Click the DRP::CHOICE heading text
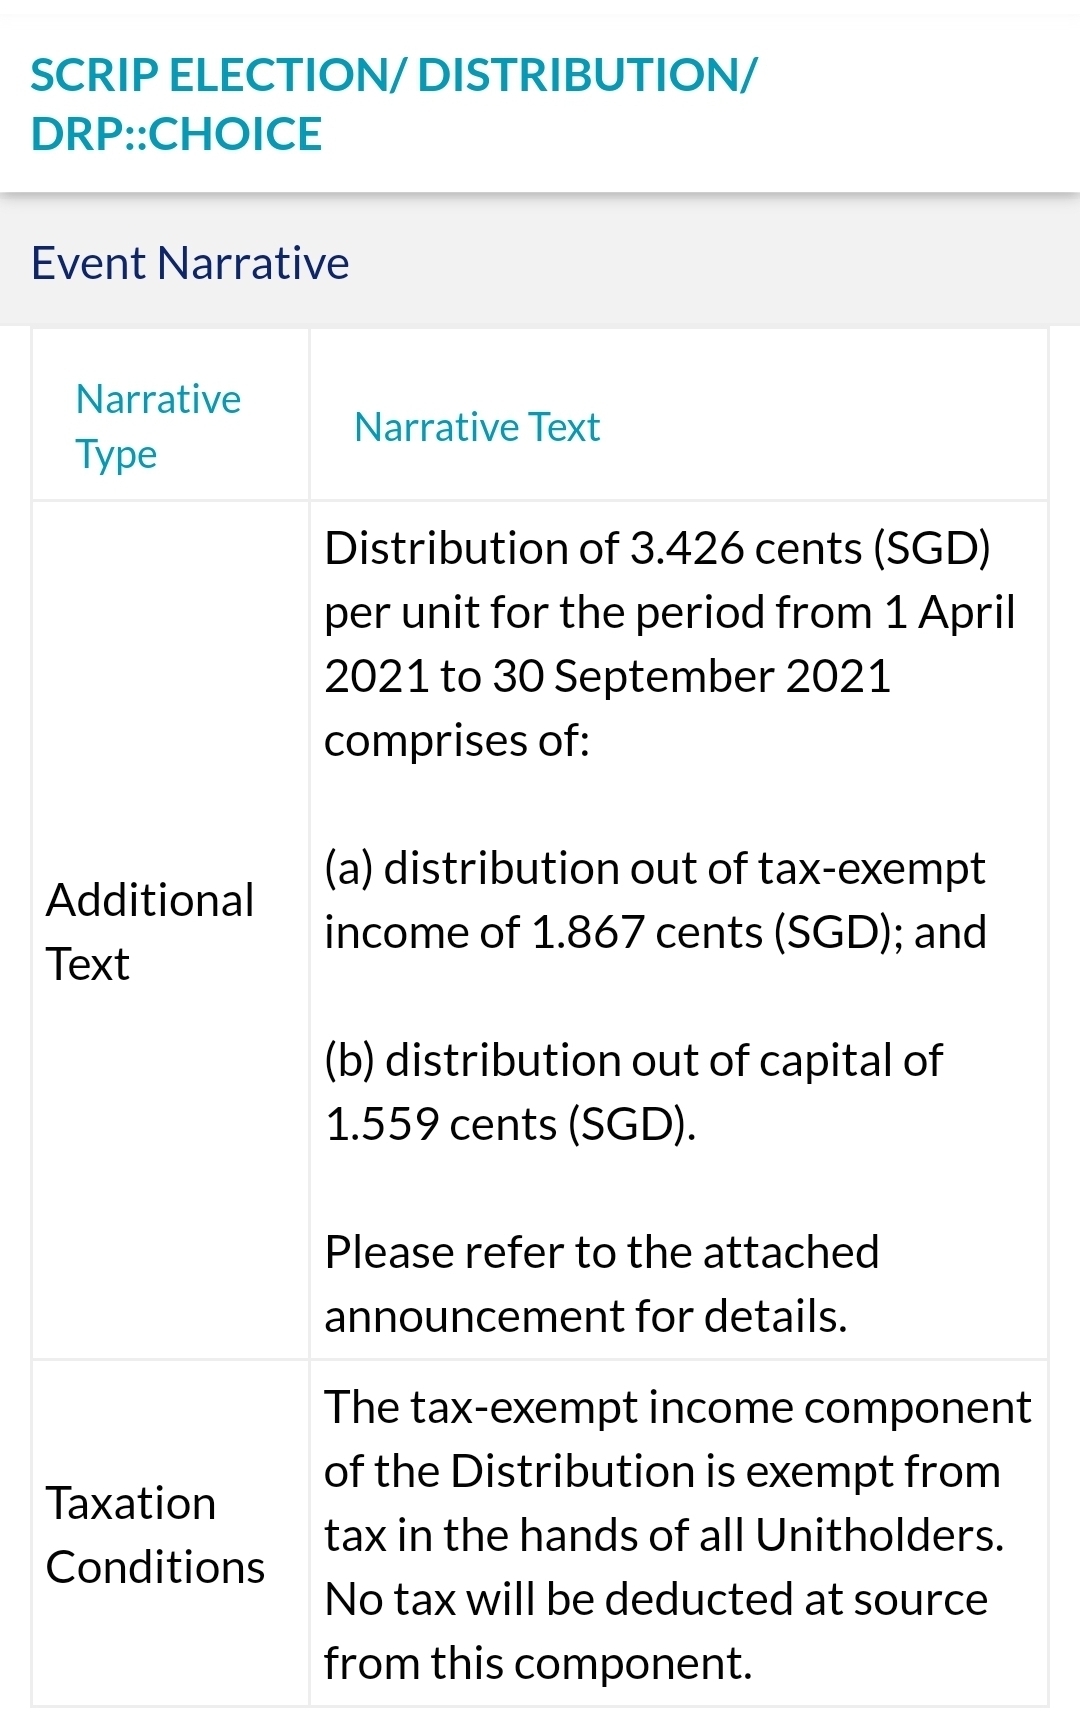Image resolution: width=1080 pixels, height=1712 pixels. pos(176,134)
